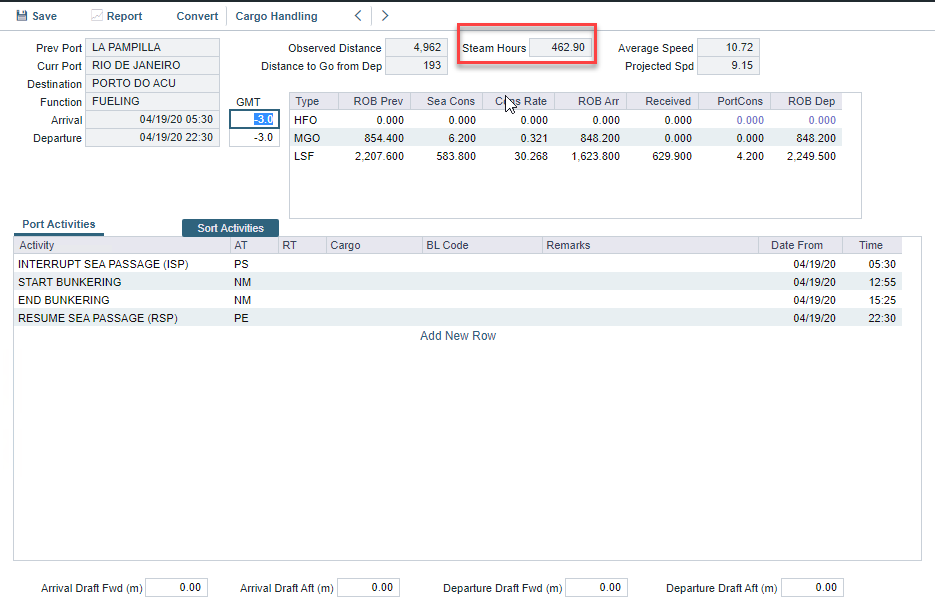The height and width of the screenshot is (604, 935).
Task: Click the next record chevron arrow
Action: point(384,15)
